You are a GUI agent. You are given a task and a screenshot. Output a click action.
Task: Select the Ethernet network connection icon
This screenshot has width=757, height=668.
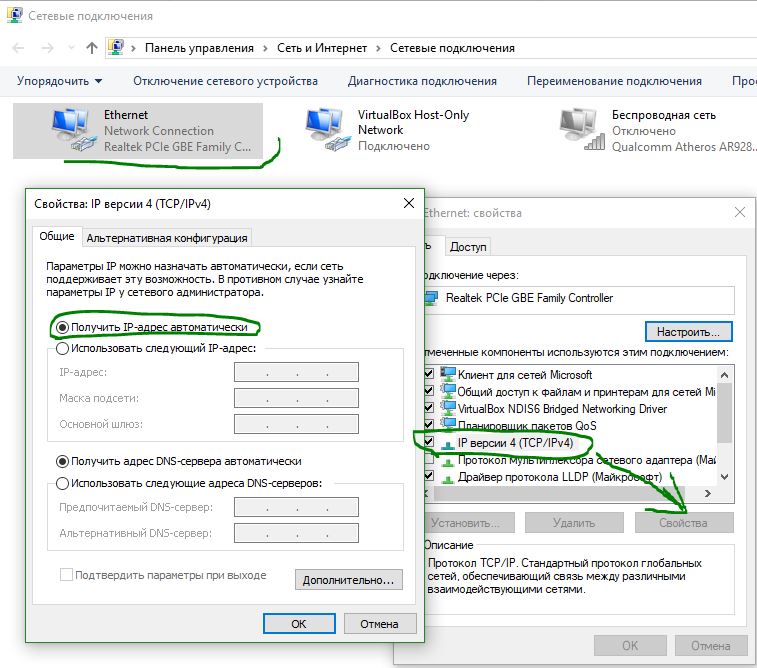point(72,129)
